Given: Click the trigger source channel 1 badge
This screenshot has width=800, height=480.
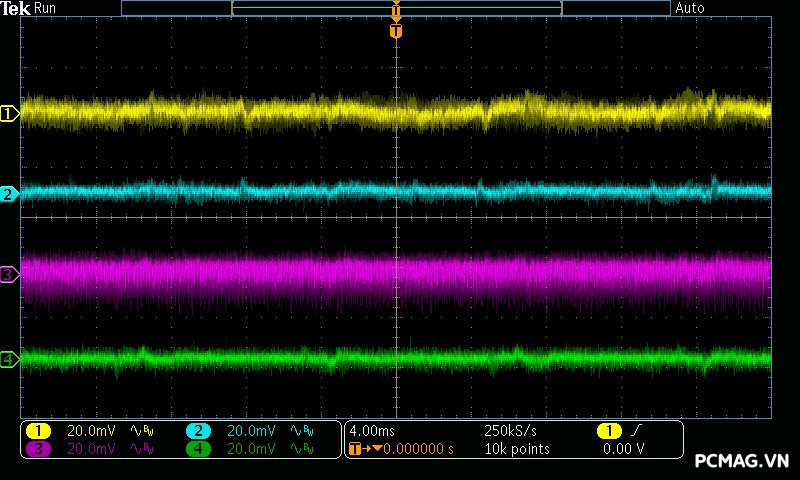Looking at the screenshot, I should click(x=608, y=431).
